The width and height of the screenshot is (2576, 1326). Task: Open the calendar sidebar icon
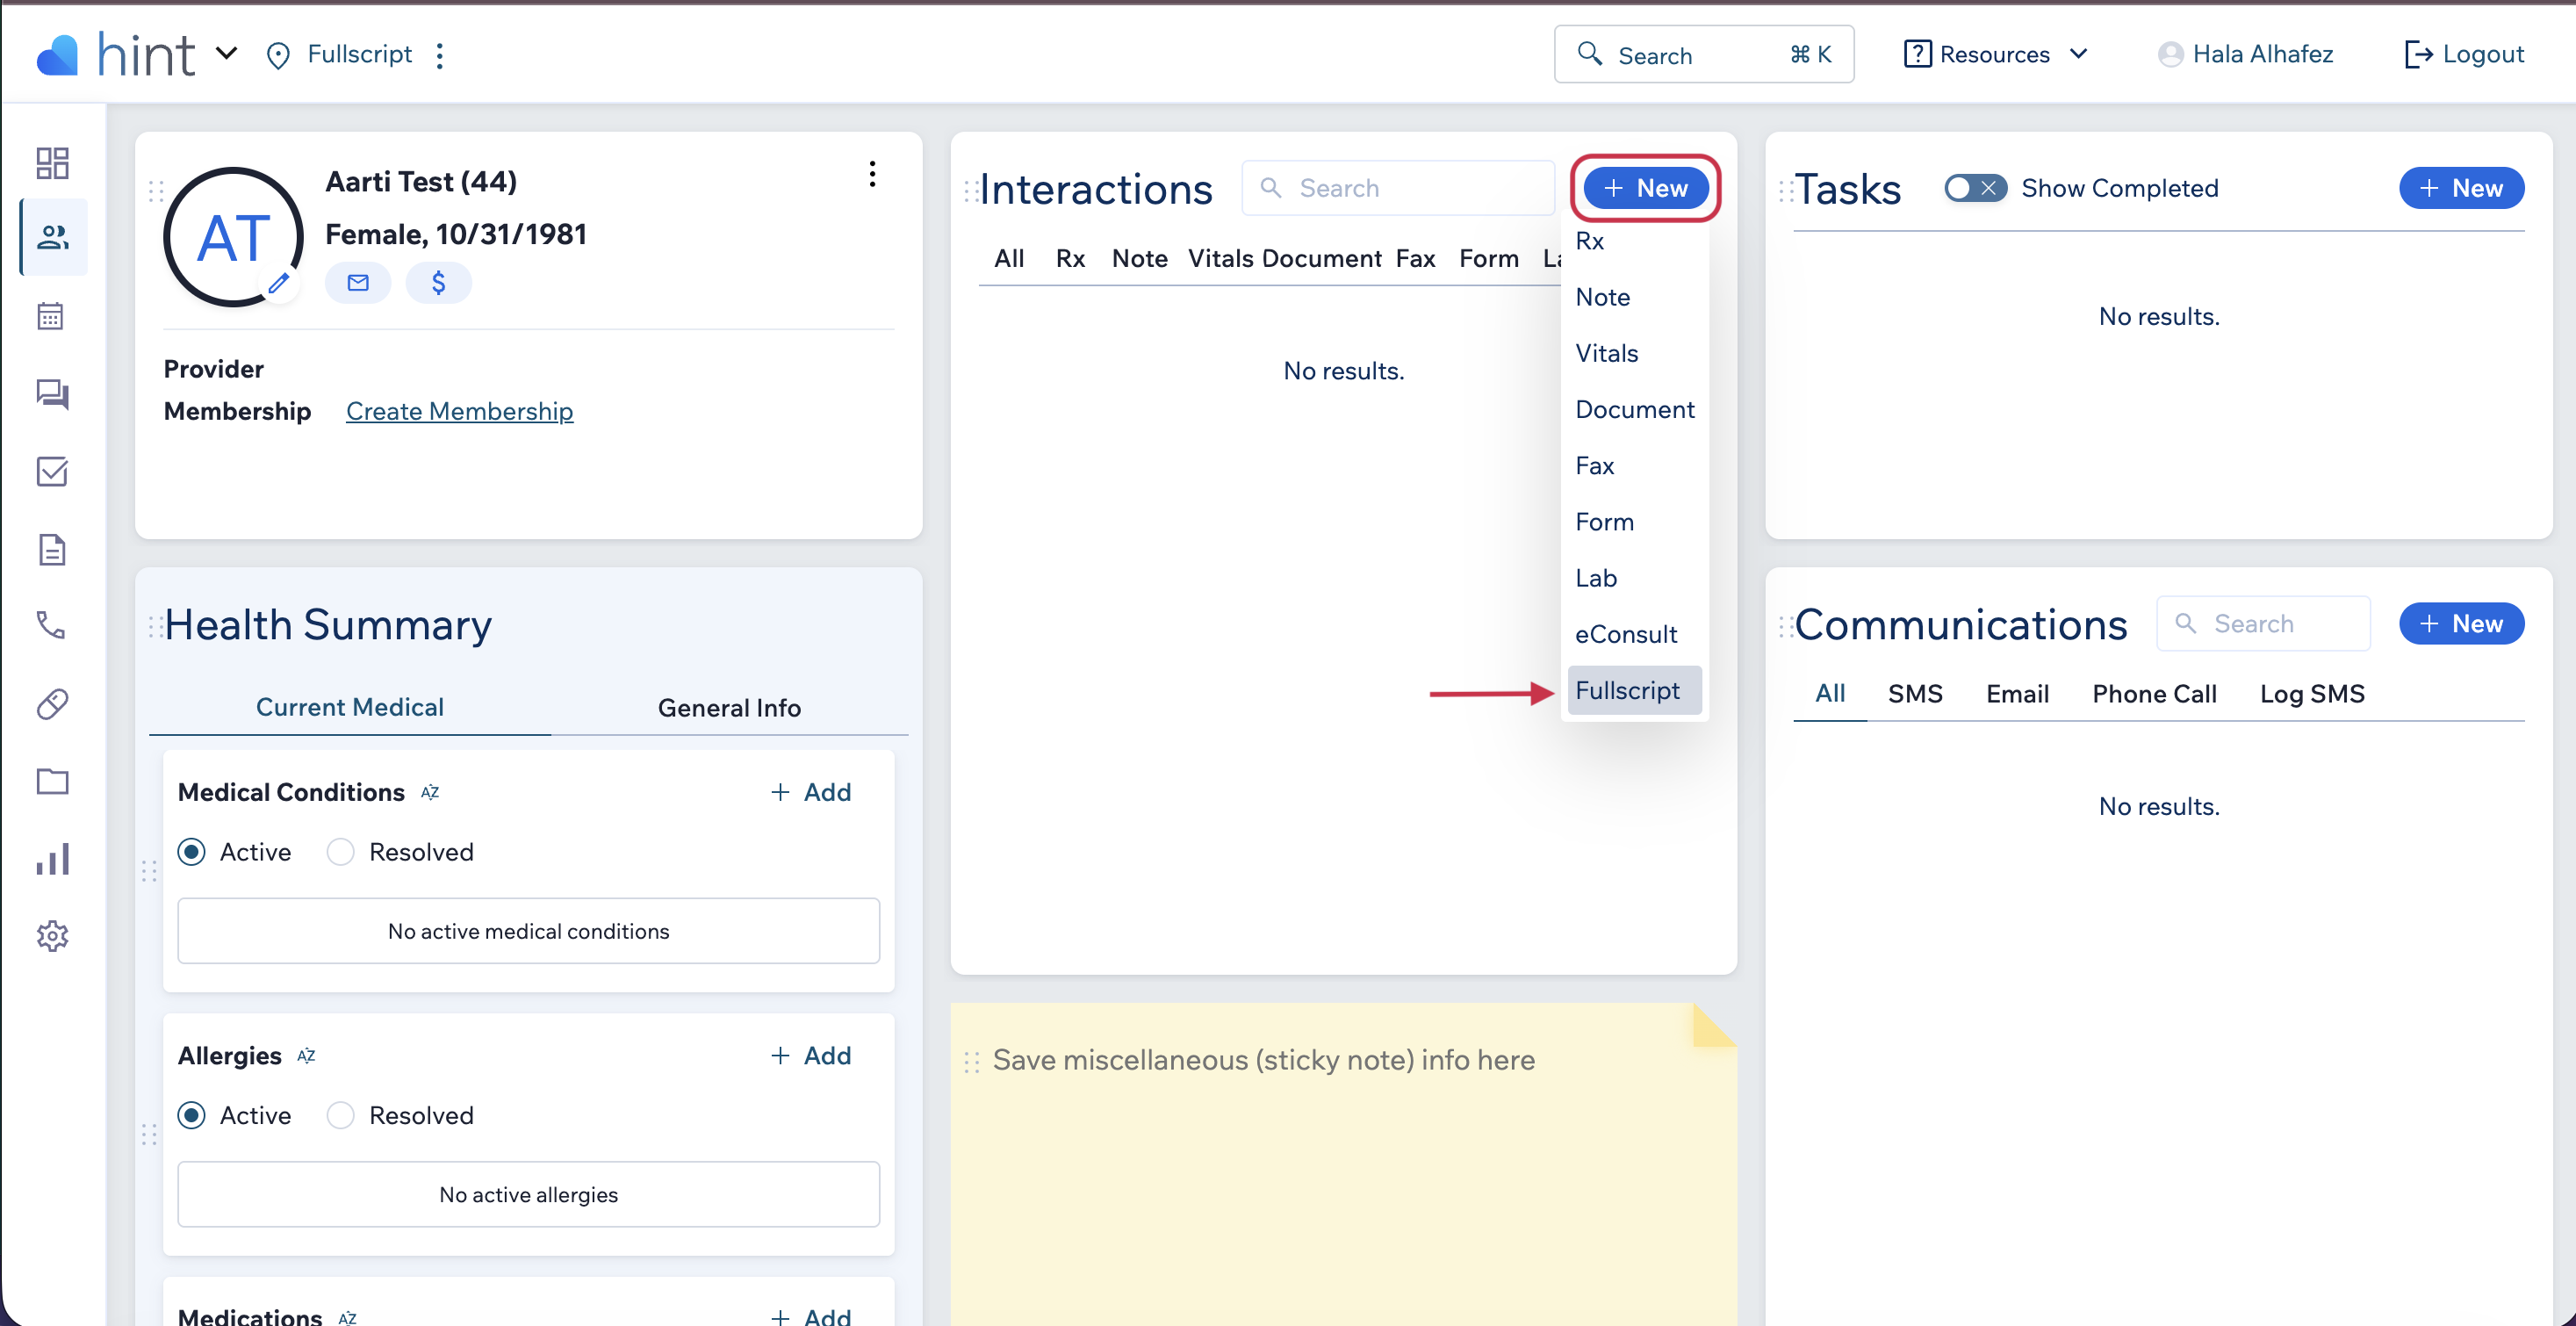pyautogui.click(x=52, y=316)
